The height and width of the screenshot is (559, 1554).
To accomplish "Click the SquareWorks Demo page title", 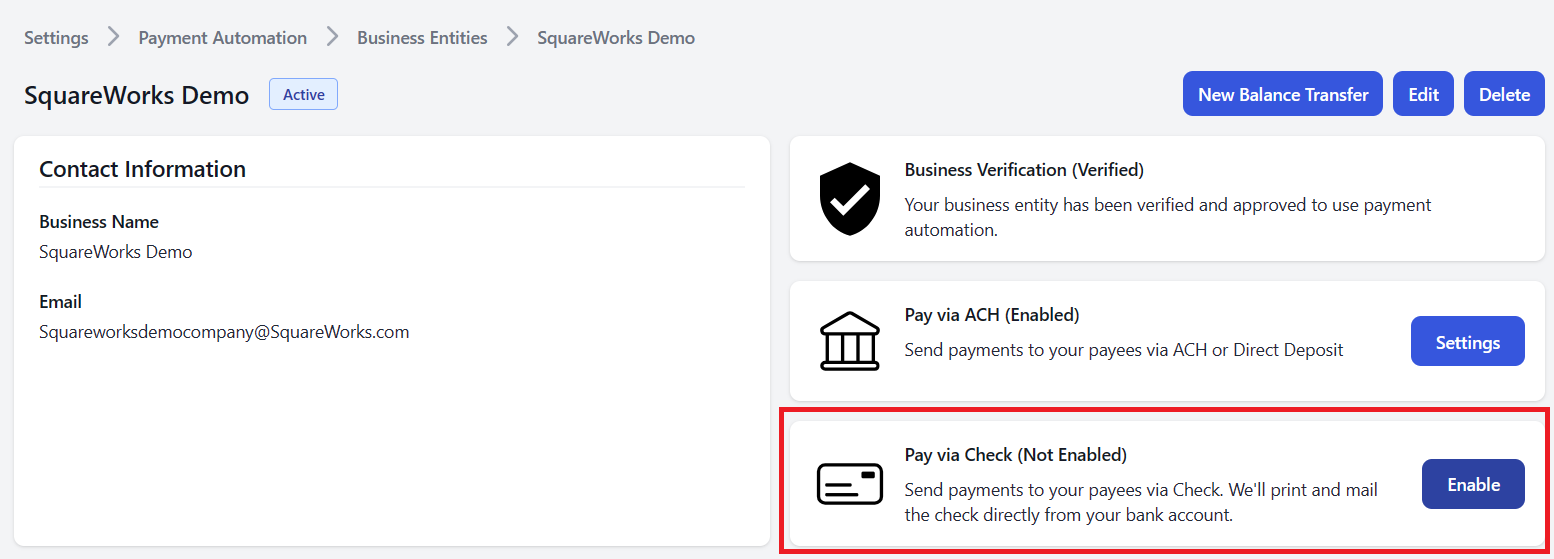I will [136, 96].
